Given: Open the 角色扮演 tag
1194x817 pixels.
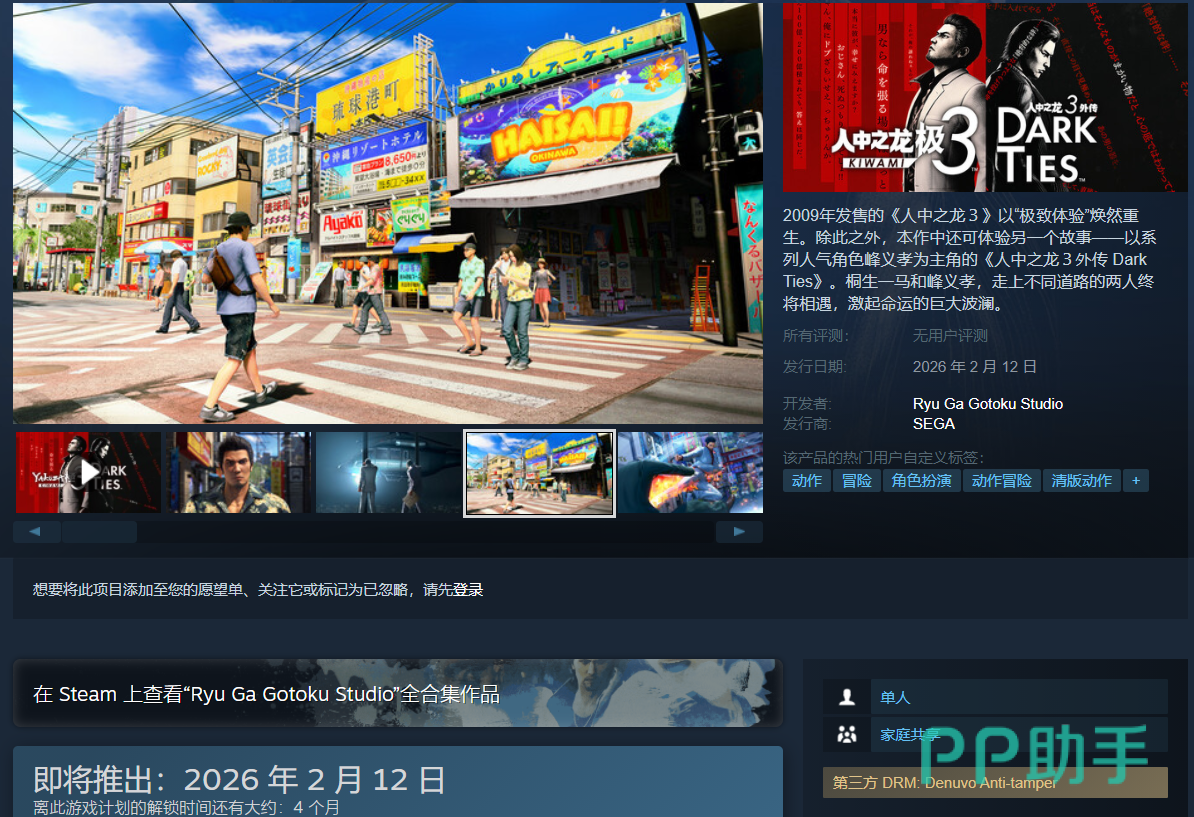Looking at the screenshot, I should [x=921, y=481].
